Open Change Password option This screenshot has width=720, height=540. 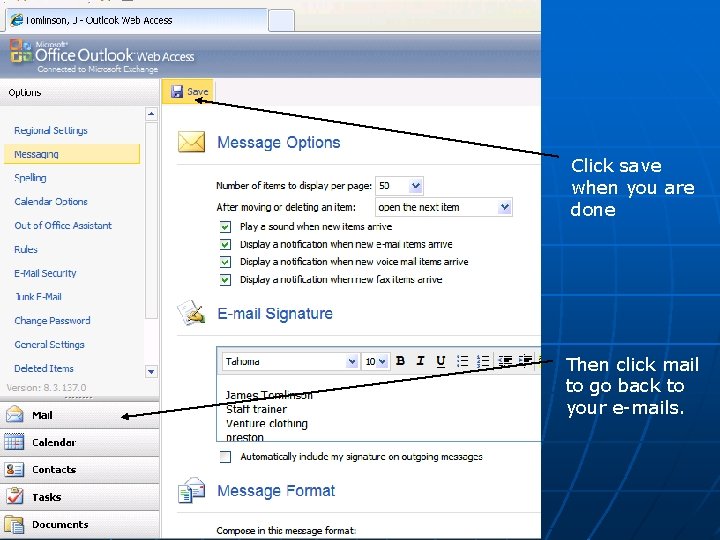(x=52, y=321)
